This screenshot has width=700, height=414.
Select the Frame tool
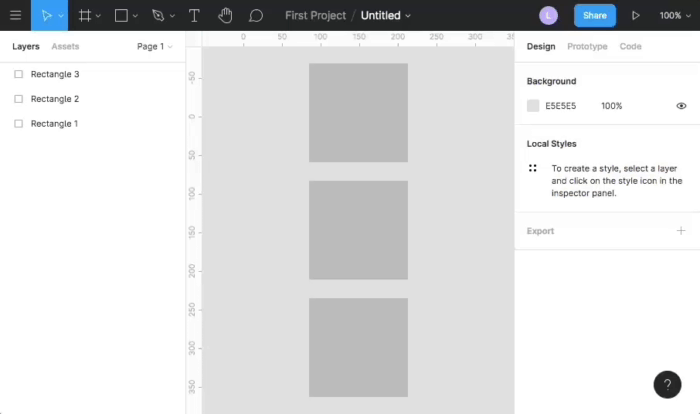click(x=85, y=15)
